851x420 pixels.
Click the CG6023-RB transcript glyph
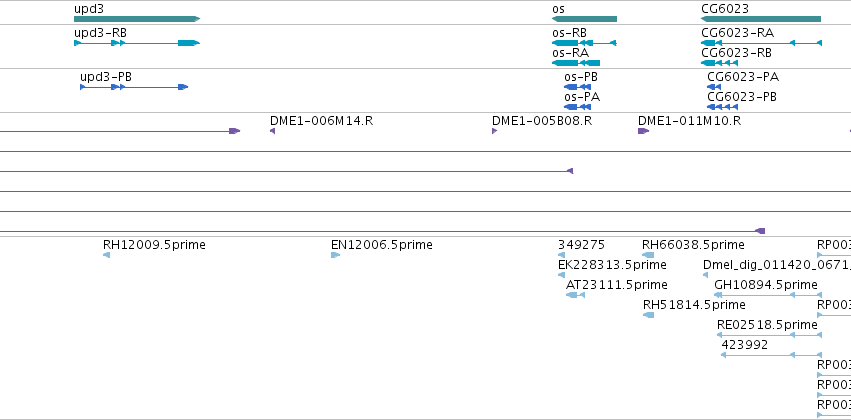point(720,63)
